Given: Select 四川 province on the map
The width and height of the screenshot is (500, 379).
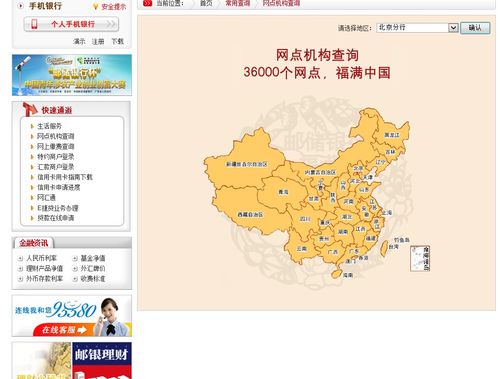Looking at the screenshot, I should [x=305, y=219].
